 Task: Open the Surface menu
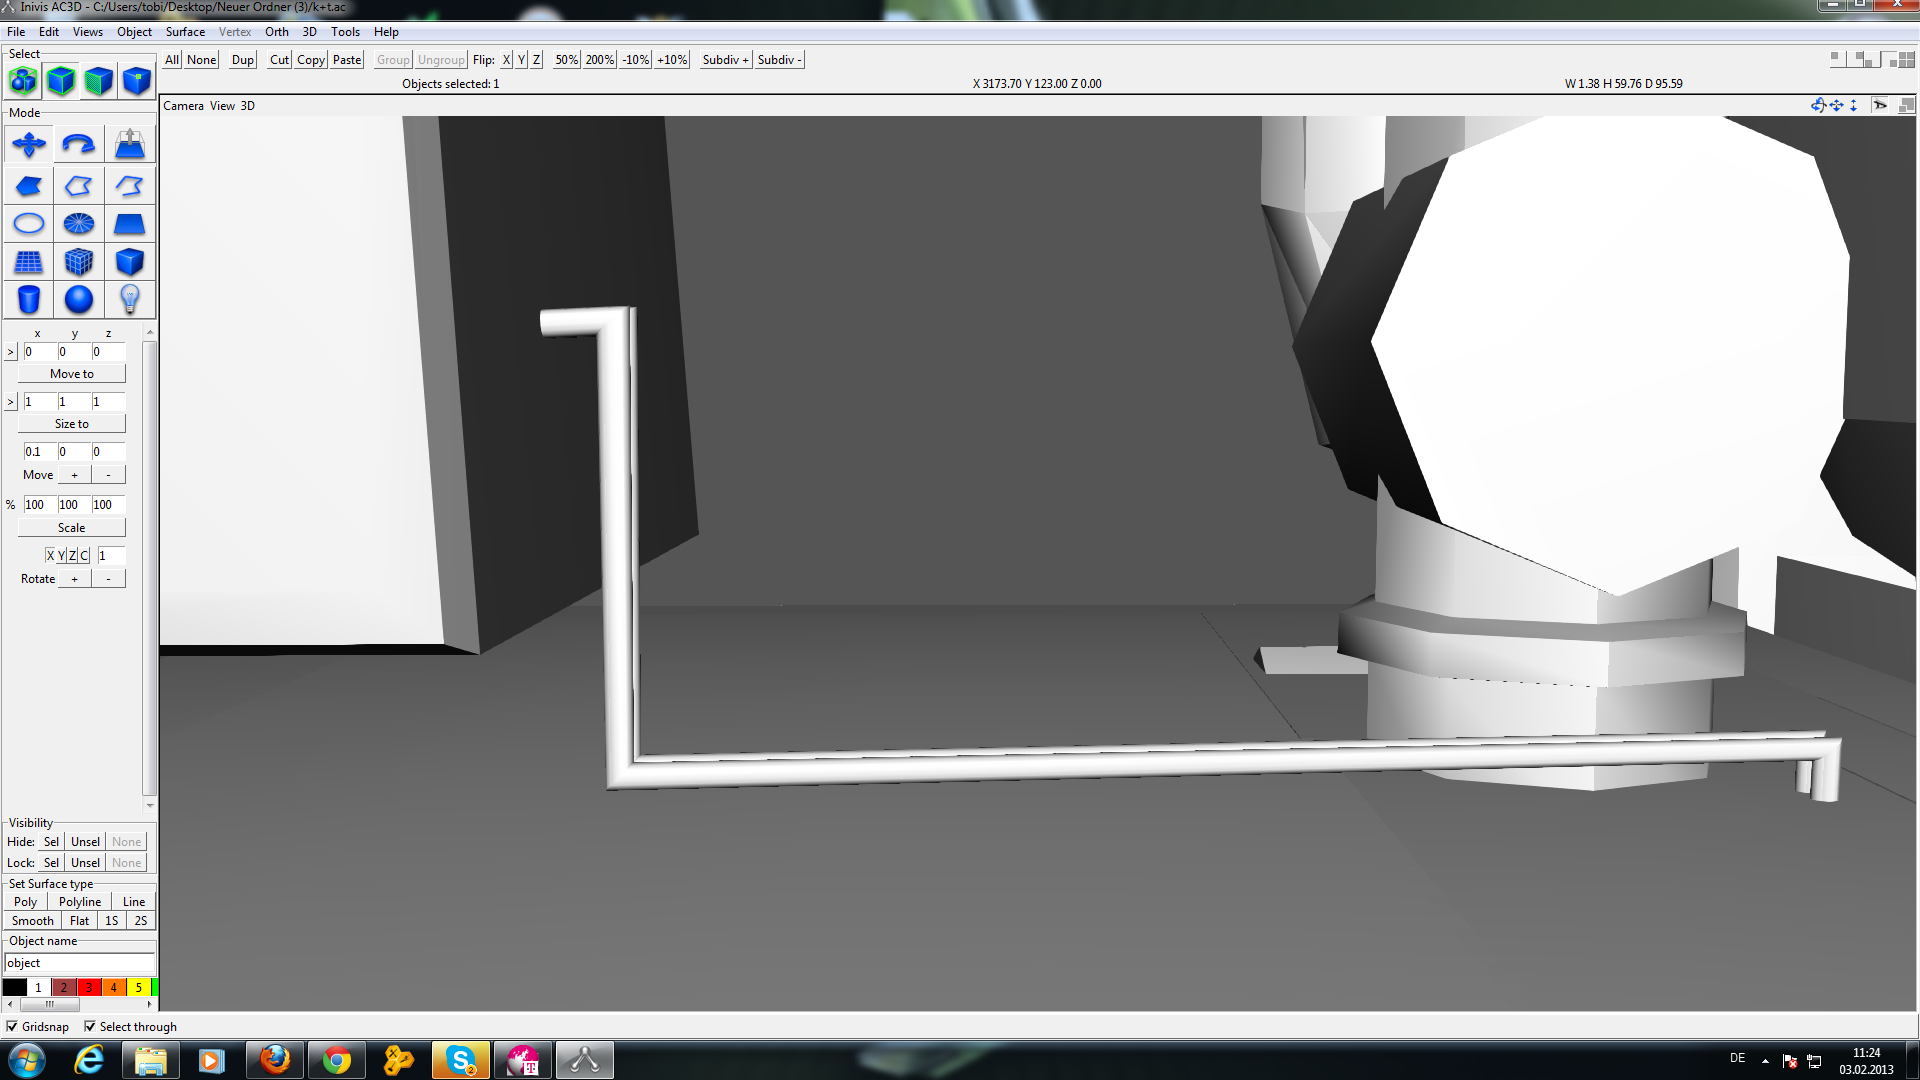pyautogui.click(x=185, y=32)
